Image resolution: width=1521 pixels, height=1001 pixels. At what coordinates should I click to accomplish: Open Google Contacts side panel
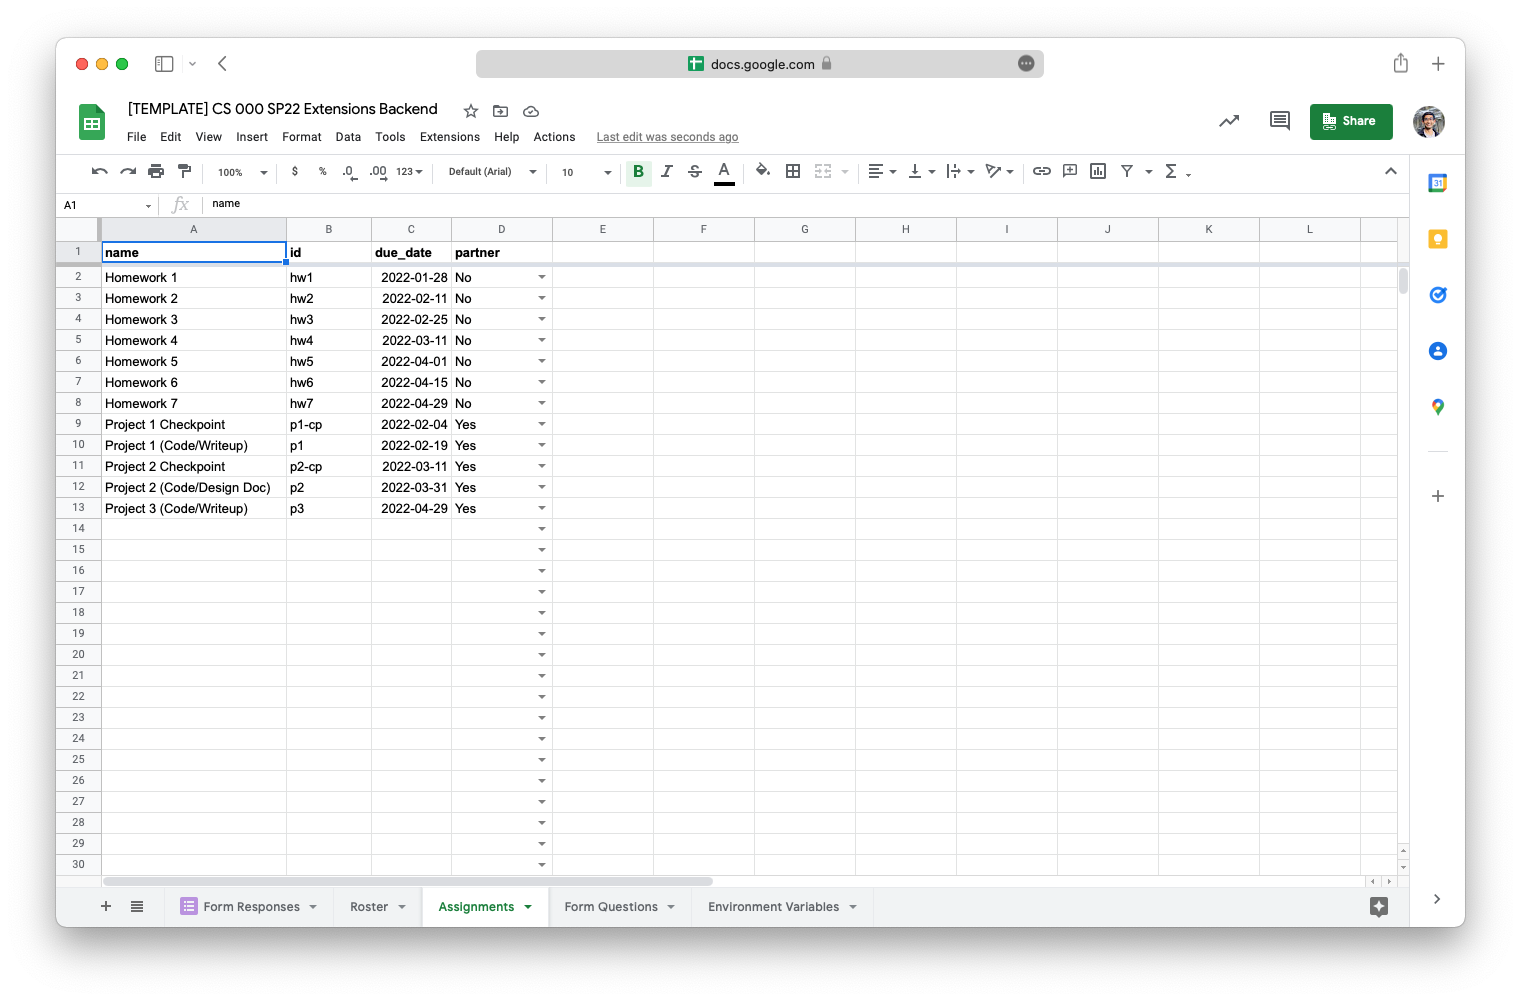click(1438, 351)
